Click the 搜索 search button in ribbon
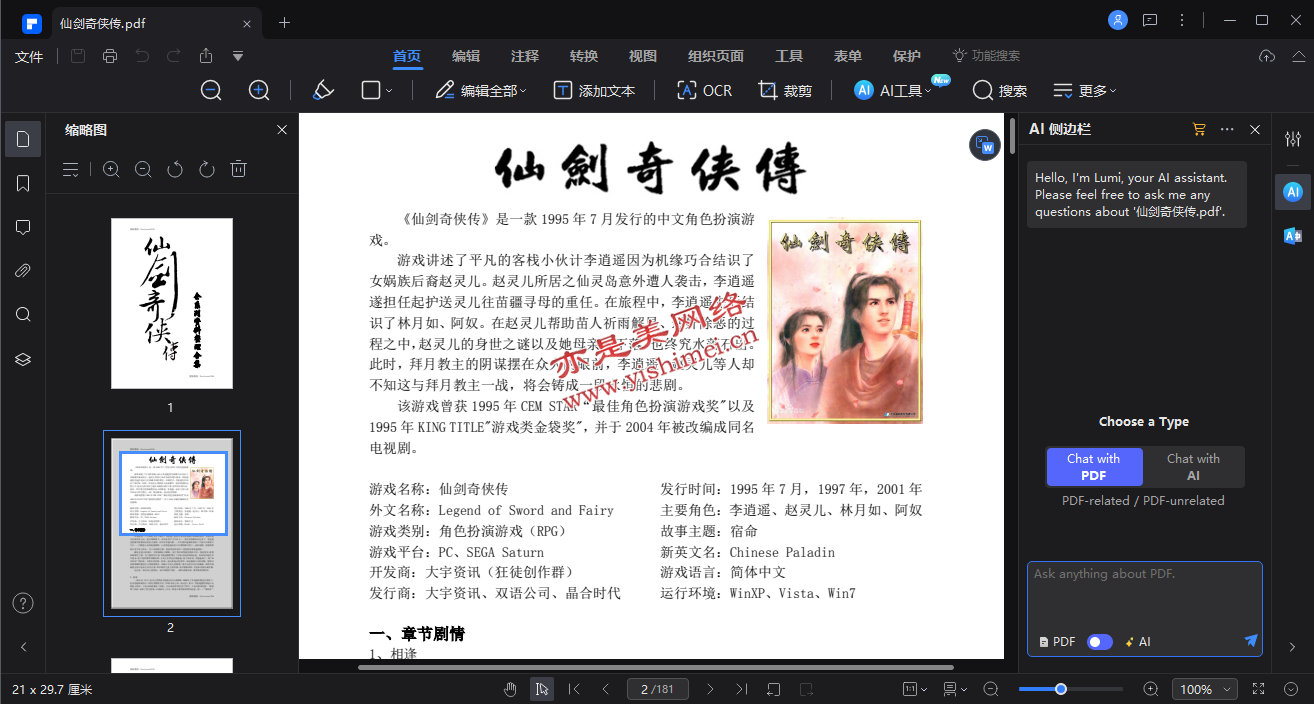This screenshot has height=704, width=1314. point(1000,90)
